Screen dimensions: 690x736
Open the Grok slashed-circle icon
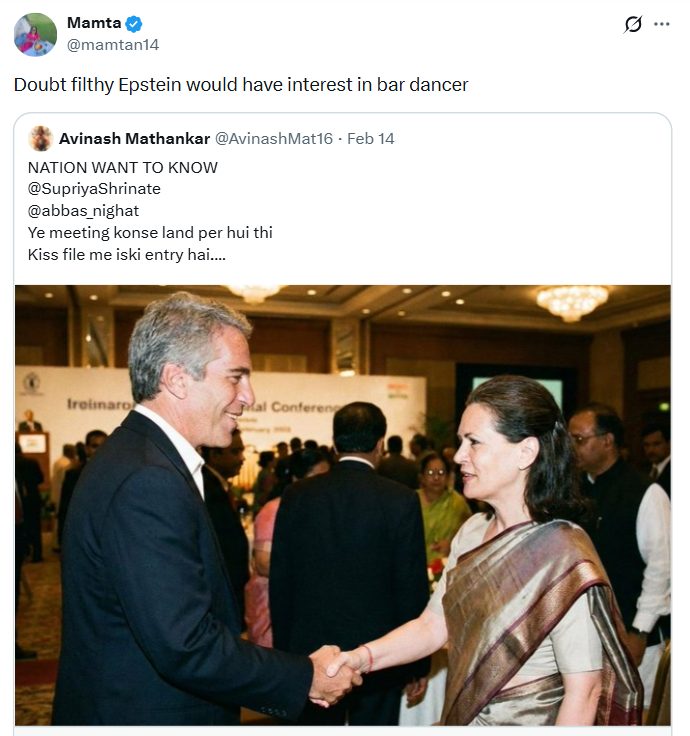(x=633, y=24)
